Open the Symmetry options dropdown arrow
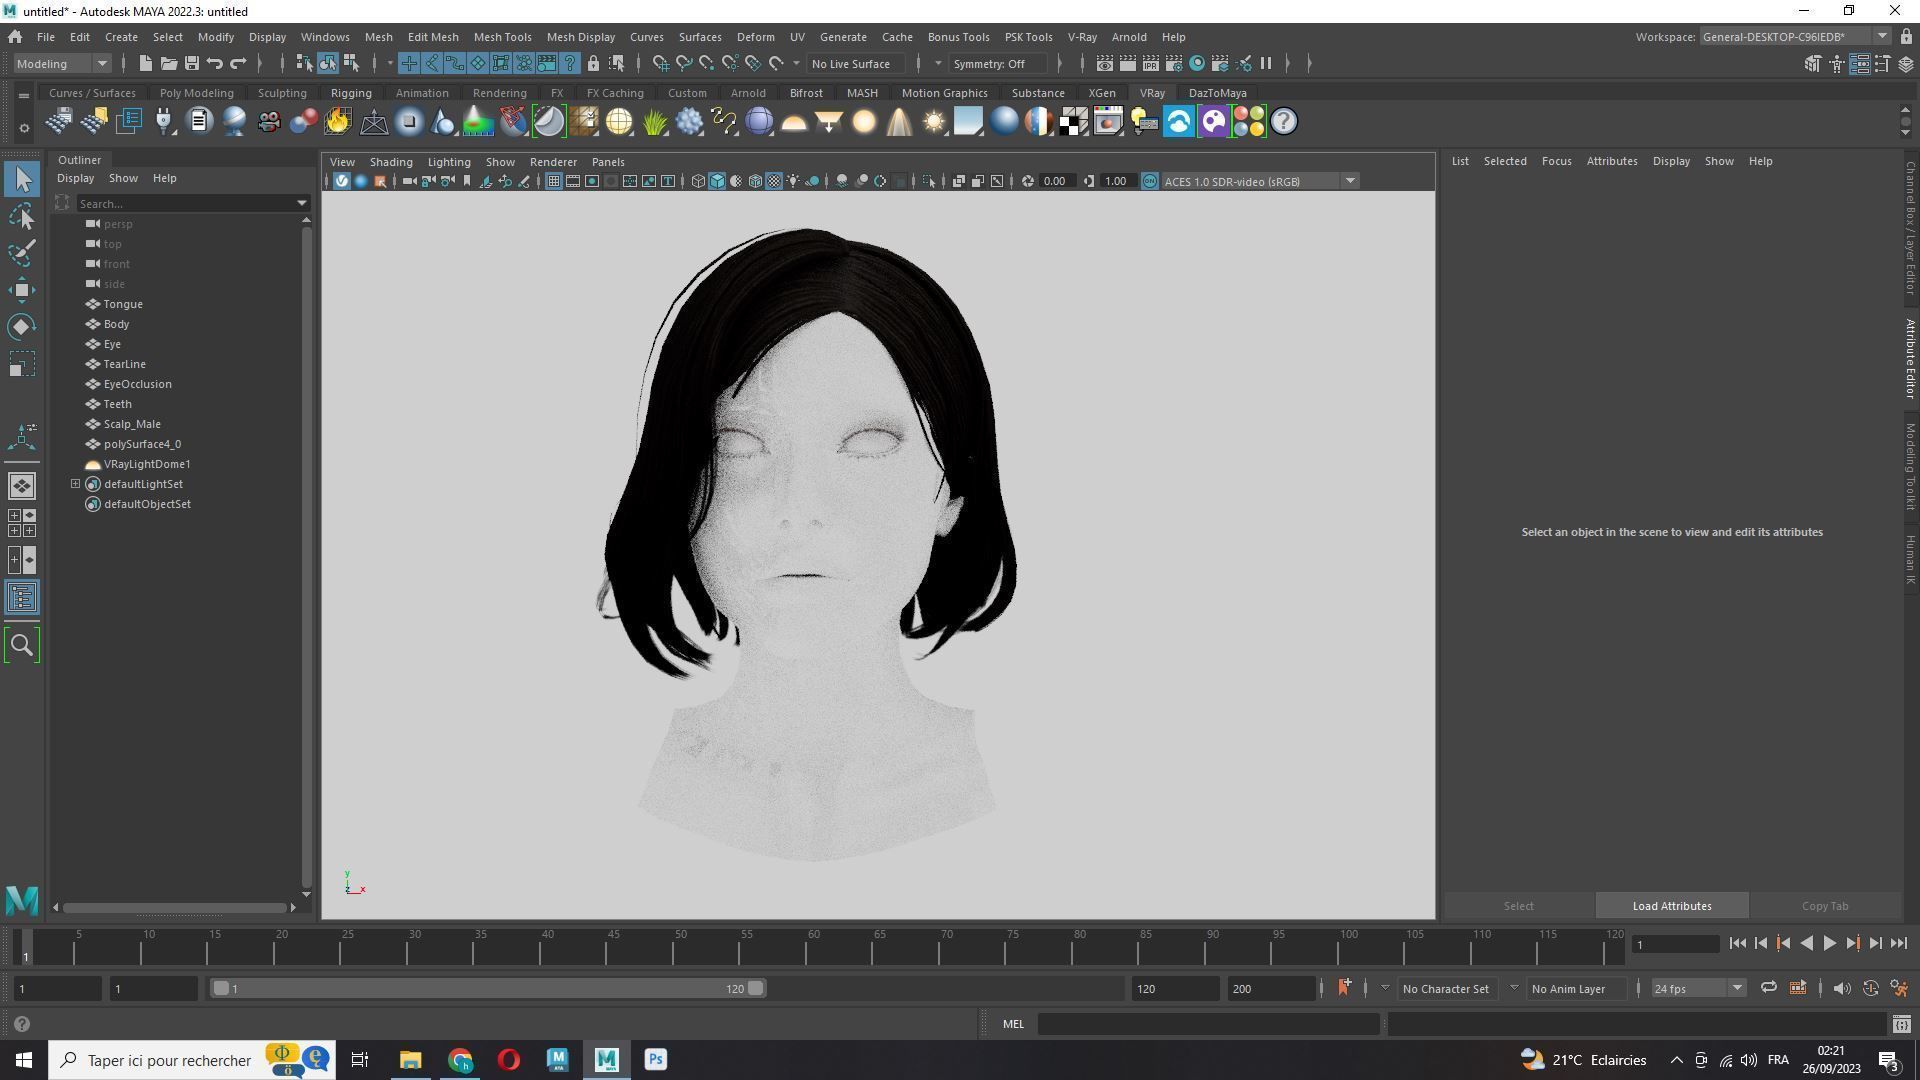The image size is (1920, 1080). pos(938,63)
